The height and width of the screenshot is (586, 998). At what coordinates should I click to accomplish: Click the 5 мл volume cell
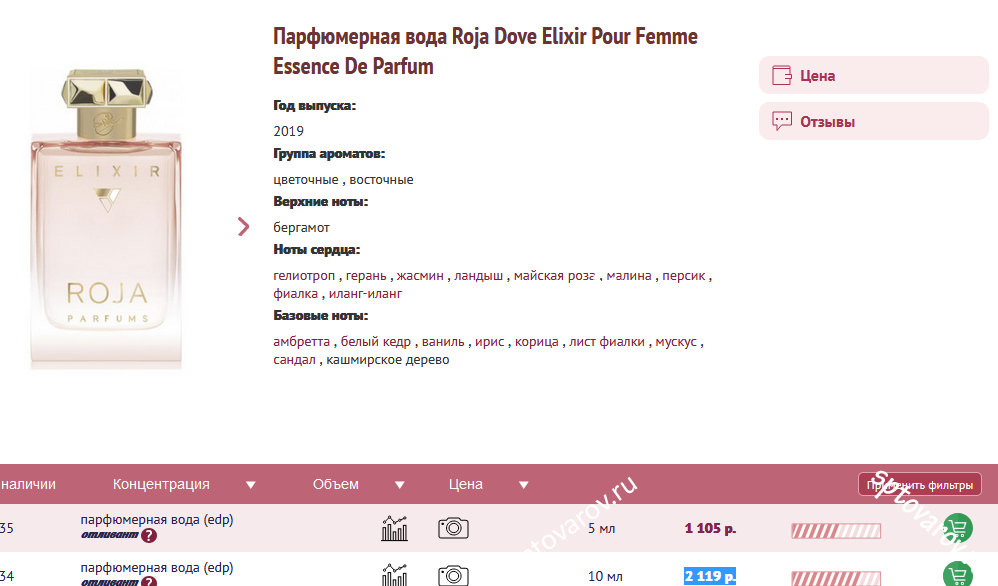pyautogui.click(x=601, y=528)
